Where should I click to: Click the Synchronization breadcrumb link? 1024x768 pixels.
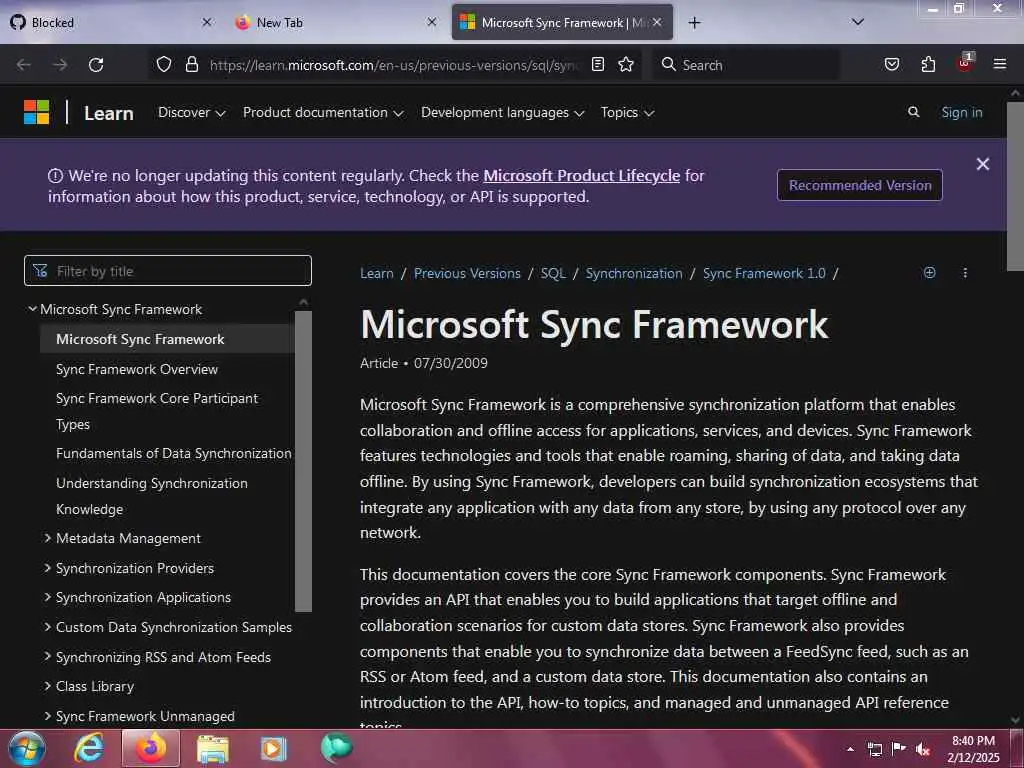(x=633, y=273)
